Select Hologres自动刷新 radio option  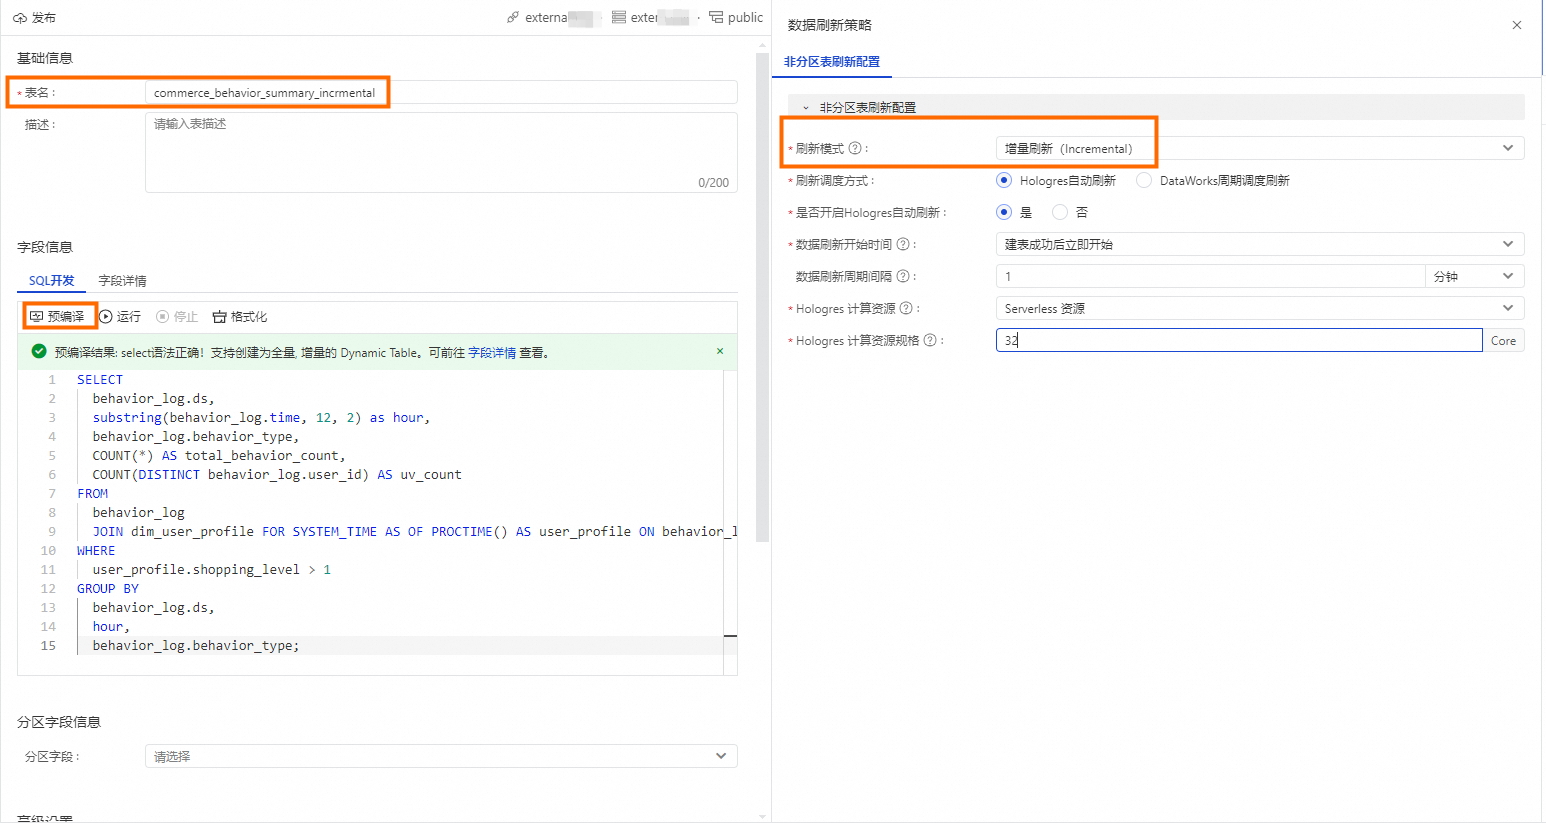tap(1004, 180)
